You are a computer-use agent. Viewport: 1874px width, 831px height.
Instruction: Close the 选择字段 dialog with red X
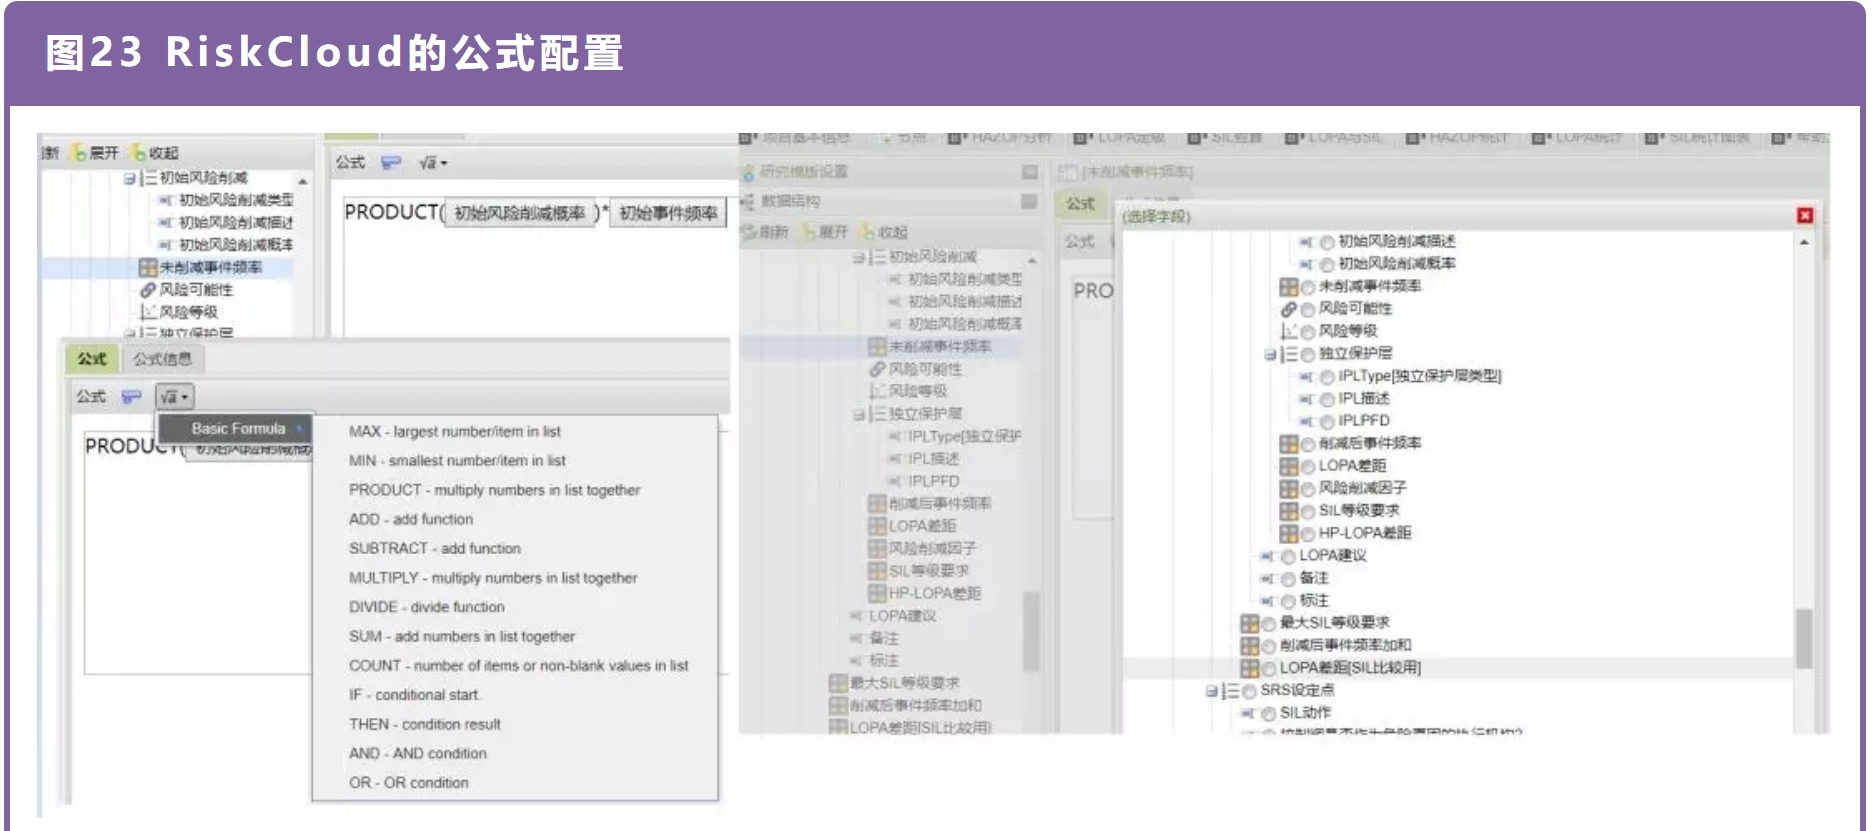click(x=1805, y=215)
